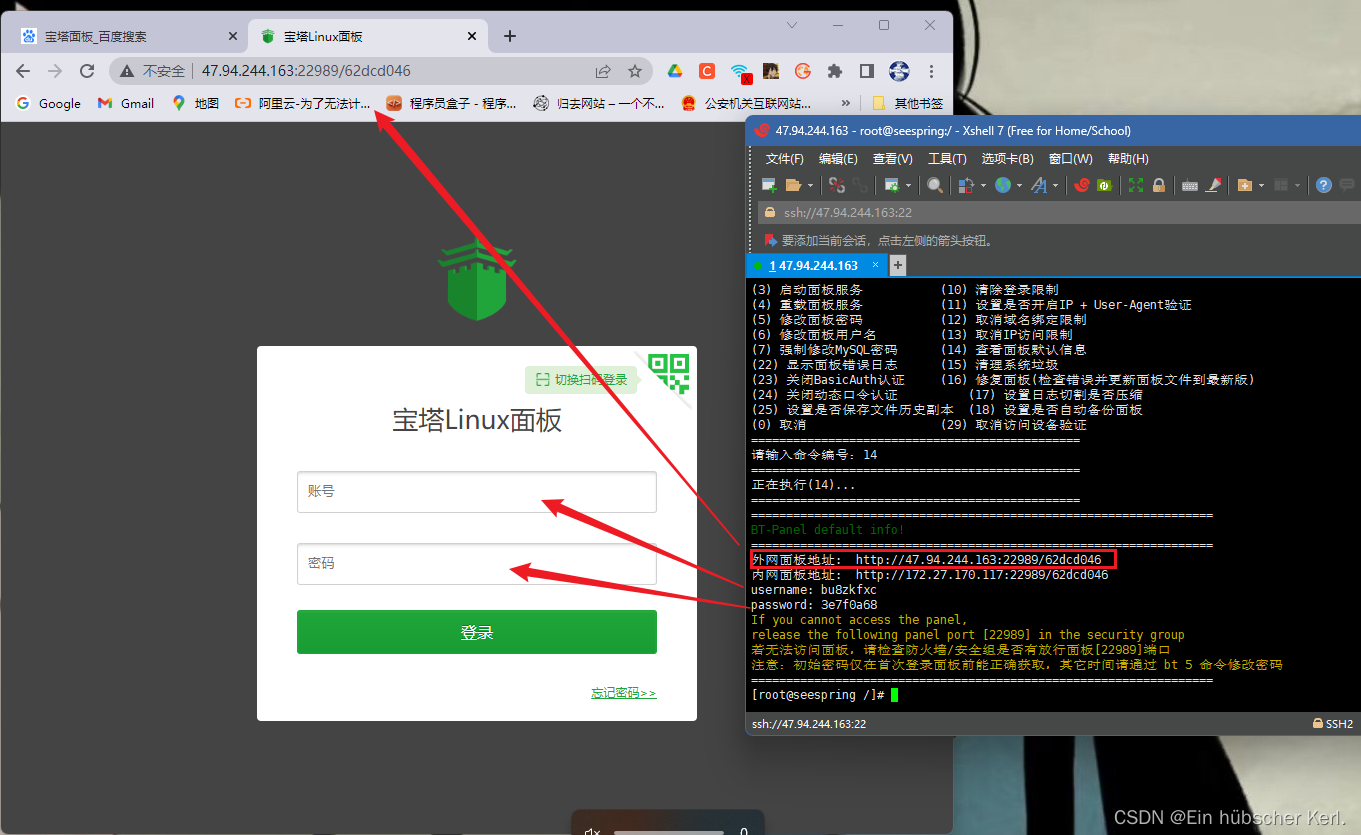Open a new Chrome tab with plus
The height and width of the screenshot is (835, 1361).
509,36
